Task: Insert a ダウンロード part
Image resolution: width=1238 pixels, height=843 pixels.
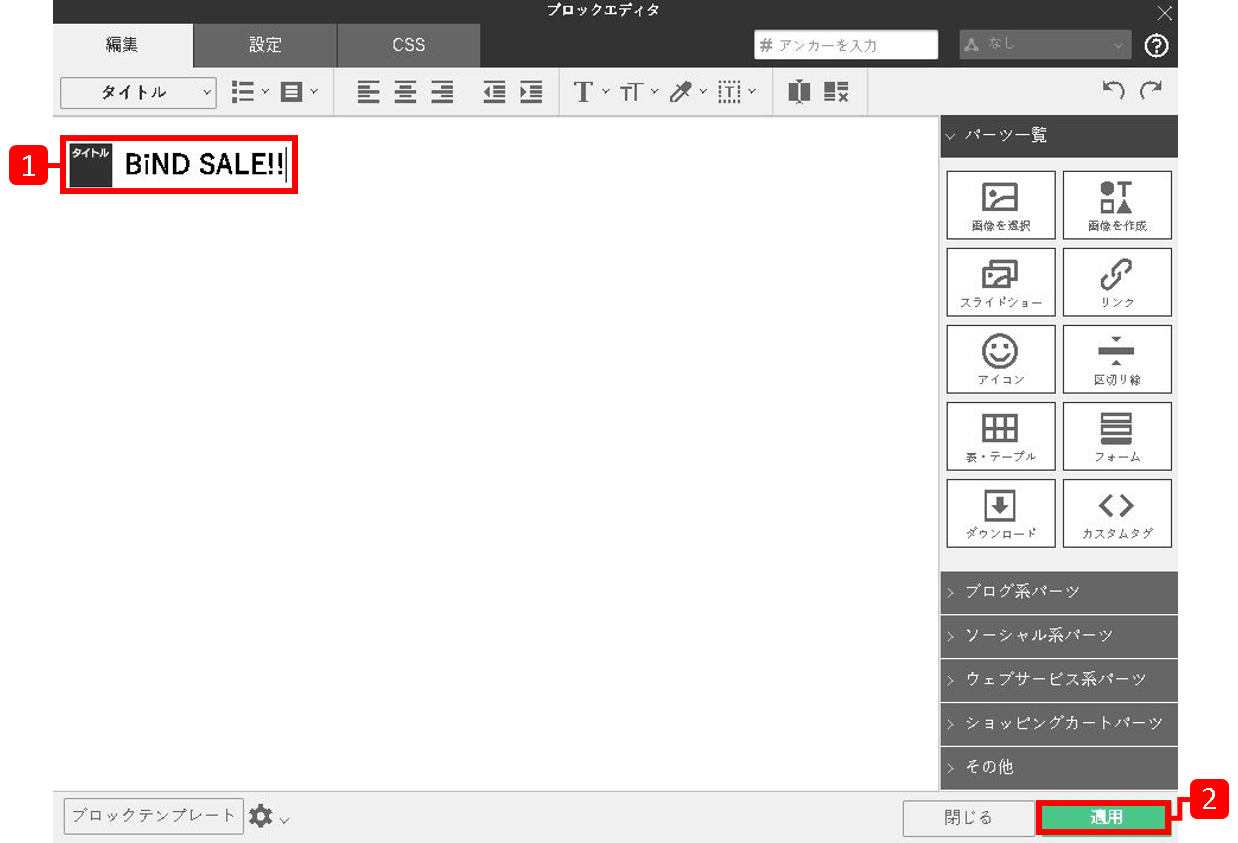Action: pos(1001,513)
